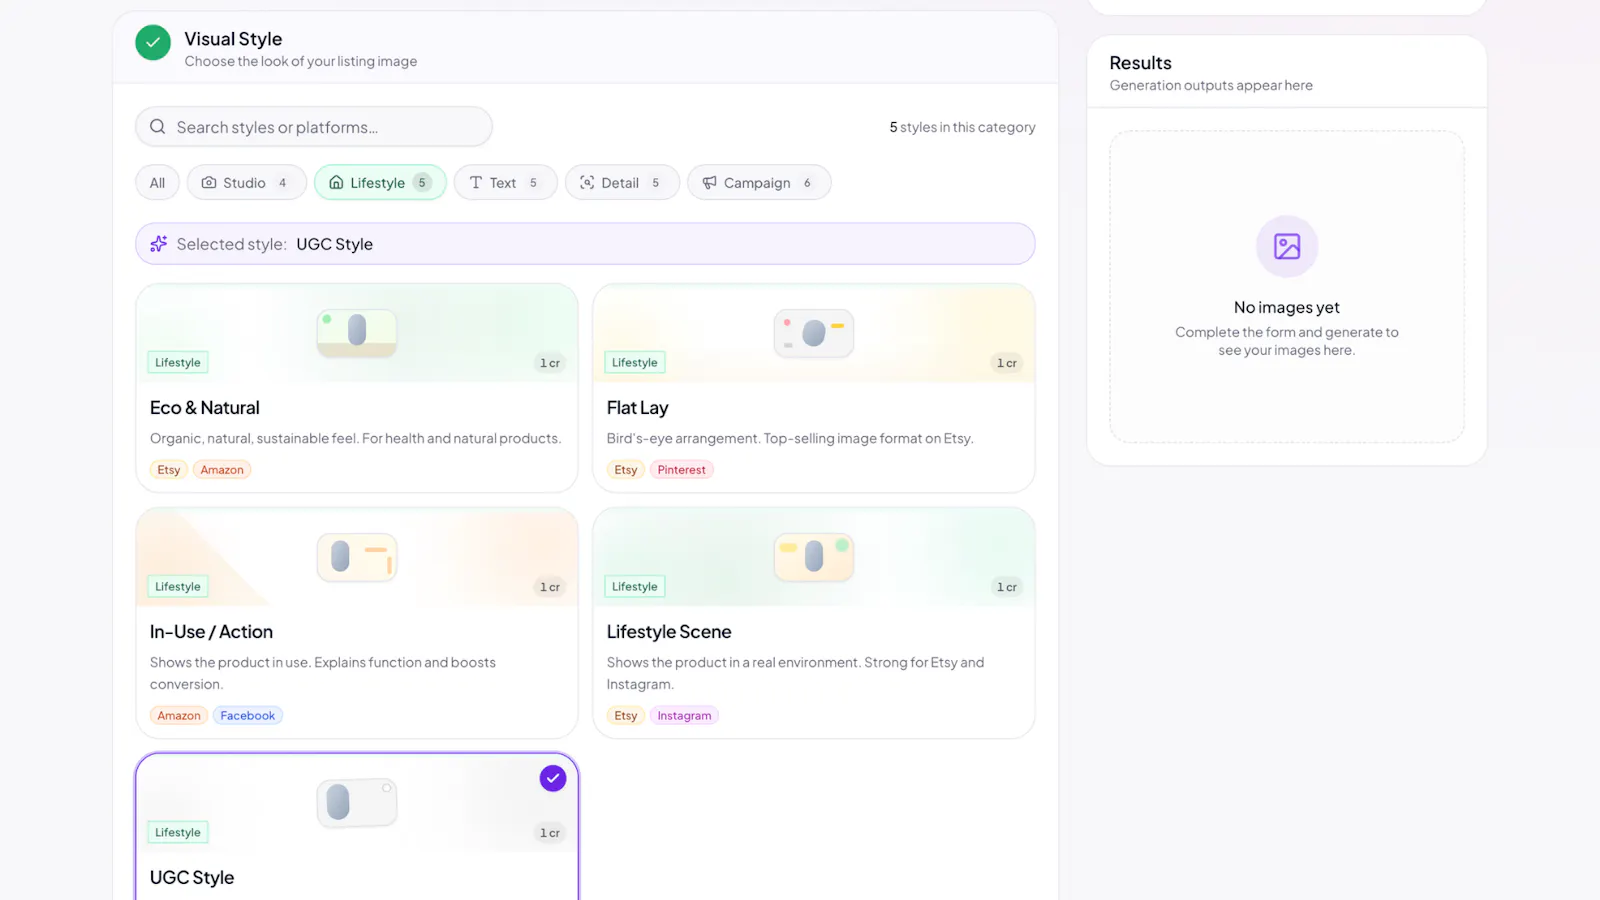1600x900 pixels.
Task: Click the Lifestyle Scene preview thumbnail
Action: coord(814,557)
